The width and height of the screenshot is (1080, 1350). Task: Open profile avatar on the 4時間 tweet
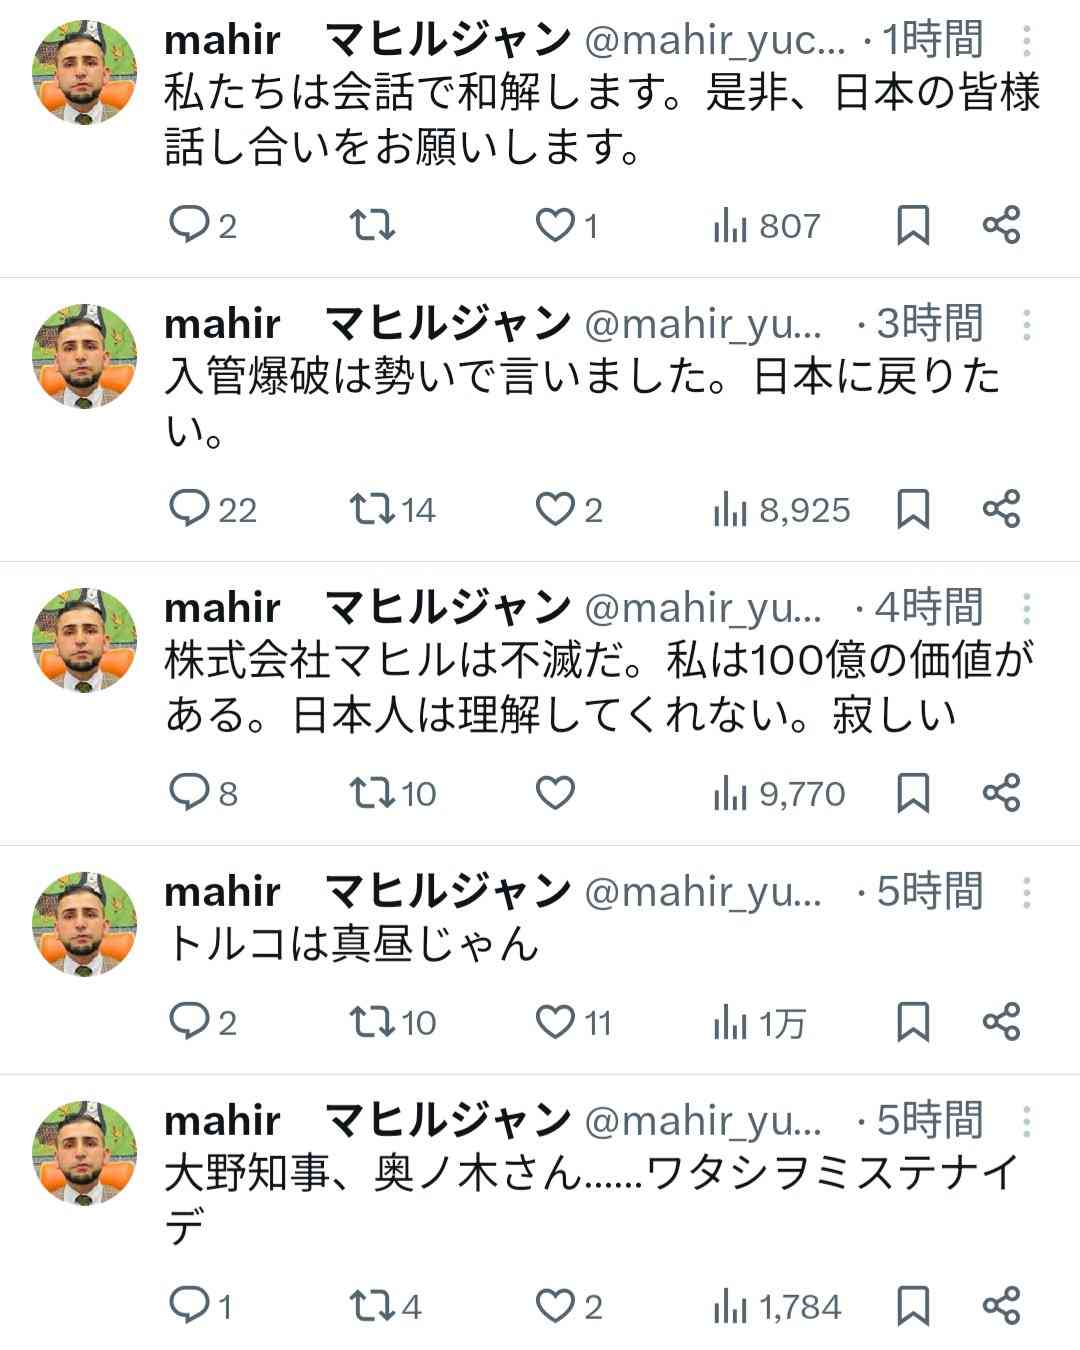tap(85, 640)
